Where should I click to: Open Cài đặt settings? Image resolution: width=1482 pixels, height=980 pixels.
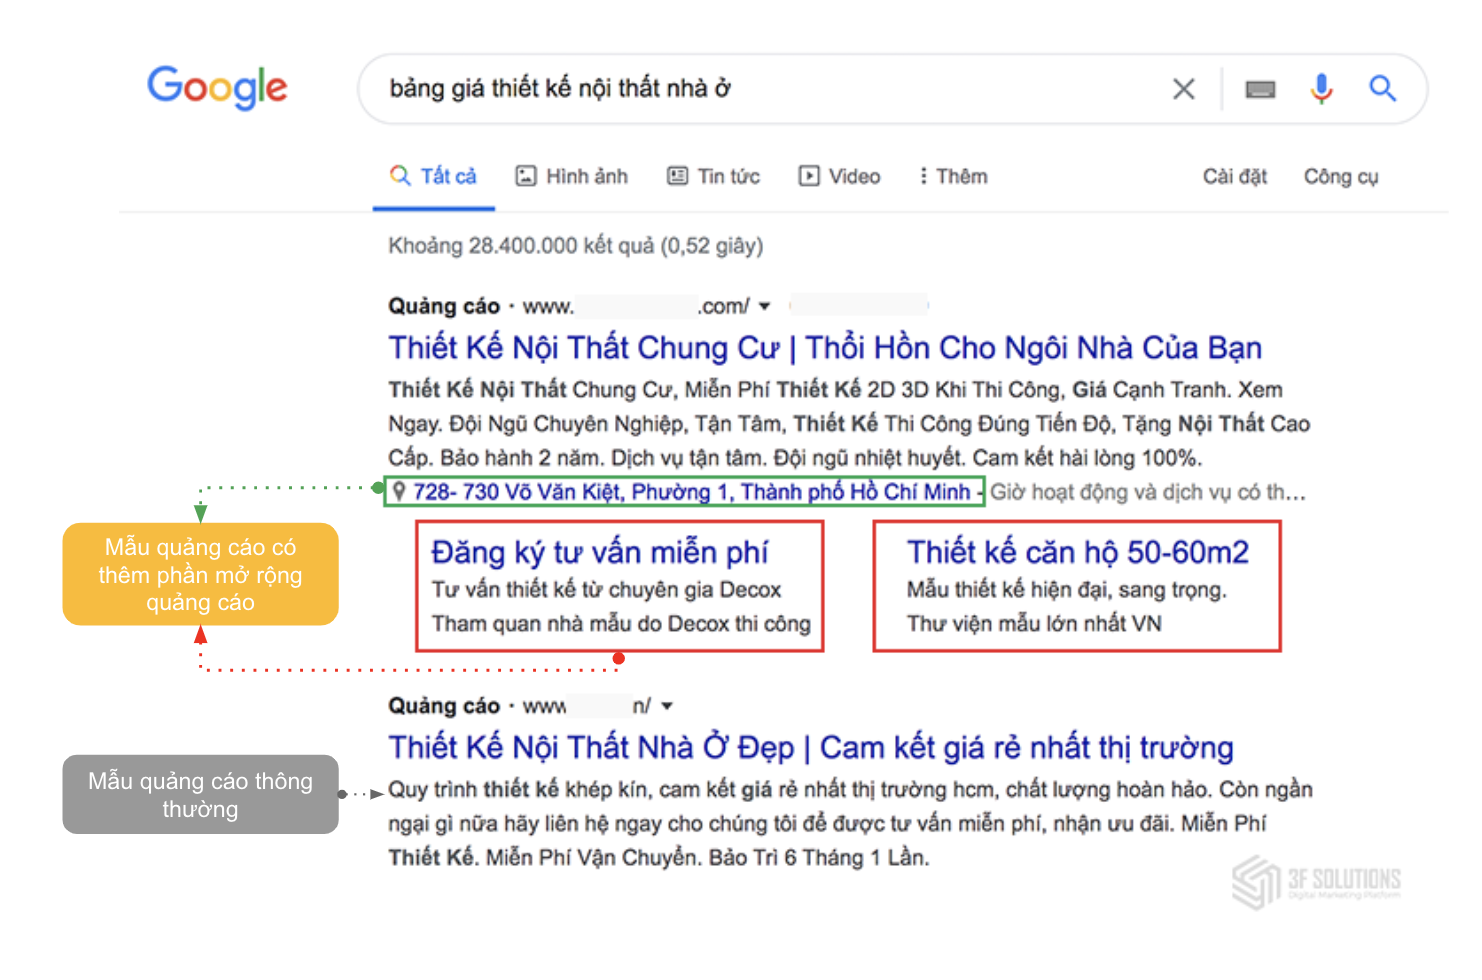(1234, 176)
